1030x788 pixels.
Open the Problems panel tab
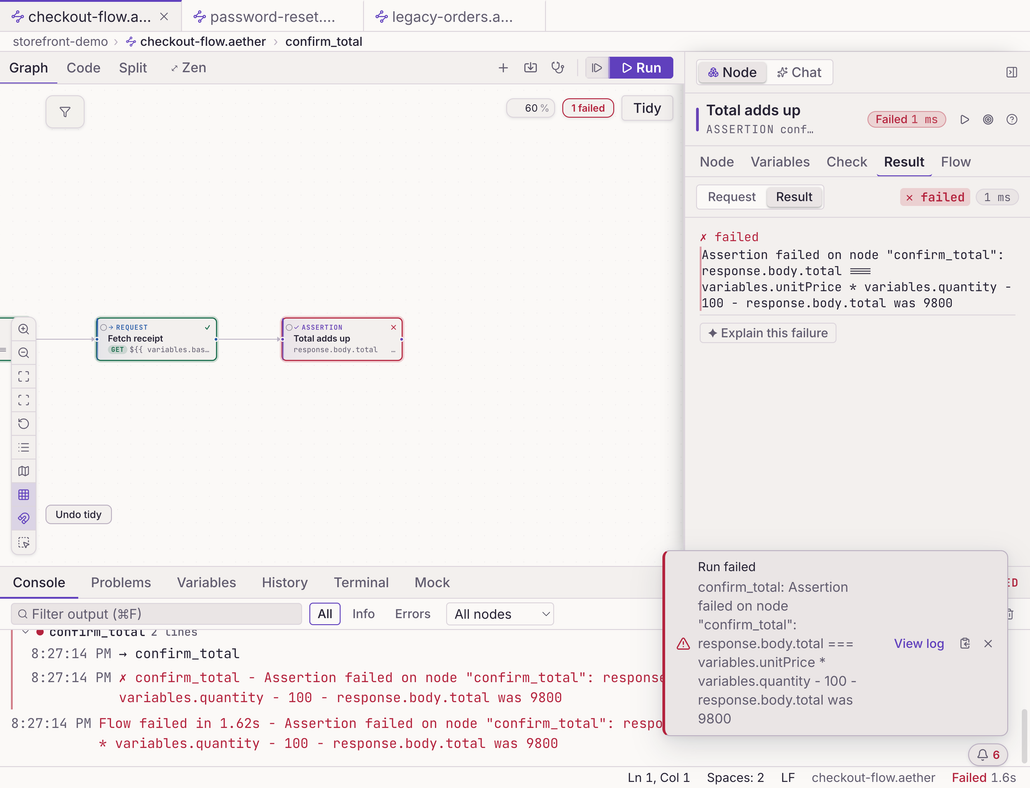[121, 582]
